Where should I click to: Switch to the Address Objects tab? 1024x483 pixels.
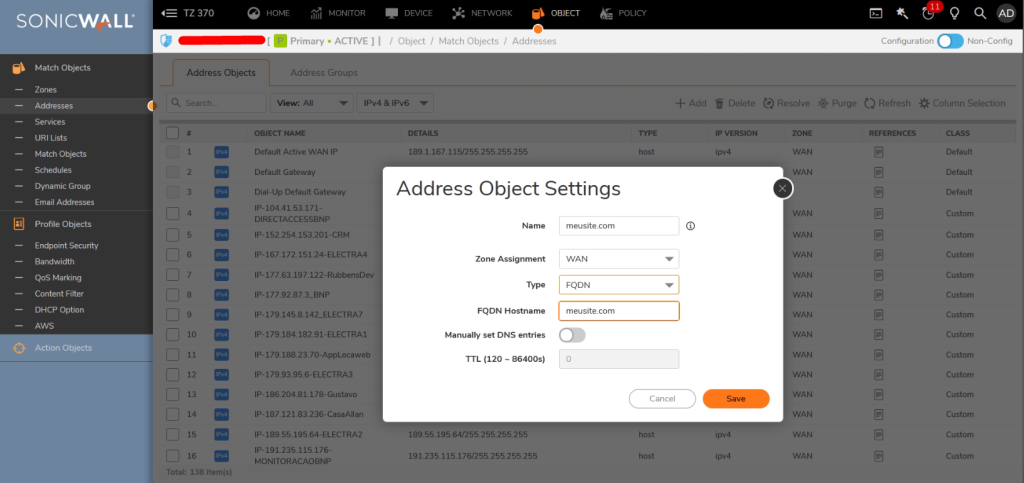pos(221,72)
